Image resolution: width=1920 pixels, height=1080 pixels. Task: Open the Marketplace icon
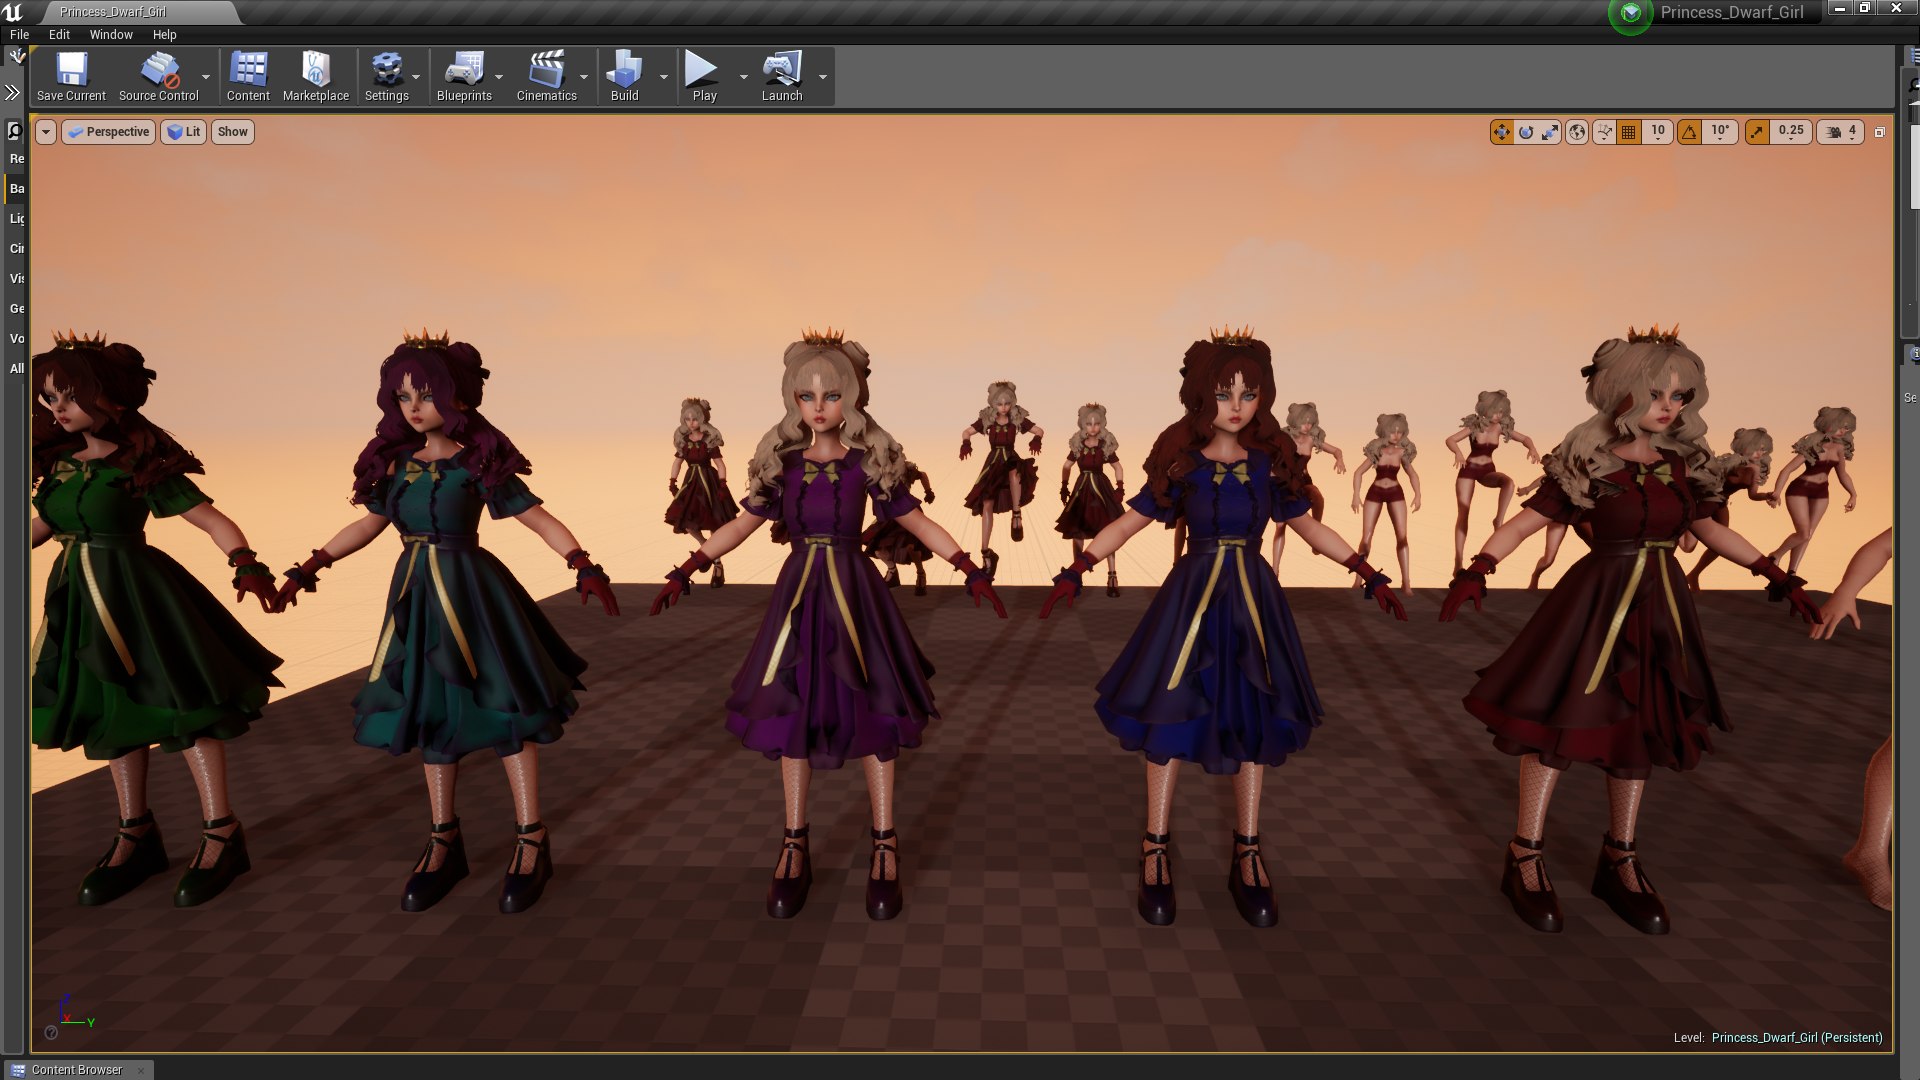pos(316,76)
